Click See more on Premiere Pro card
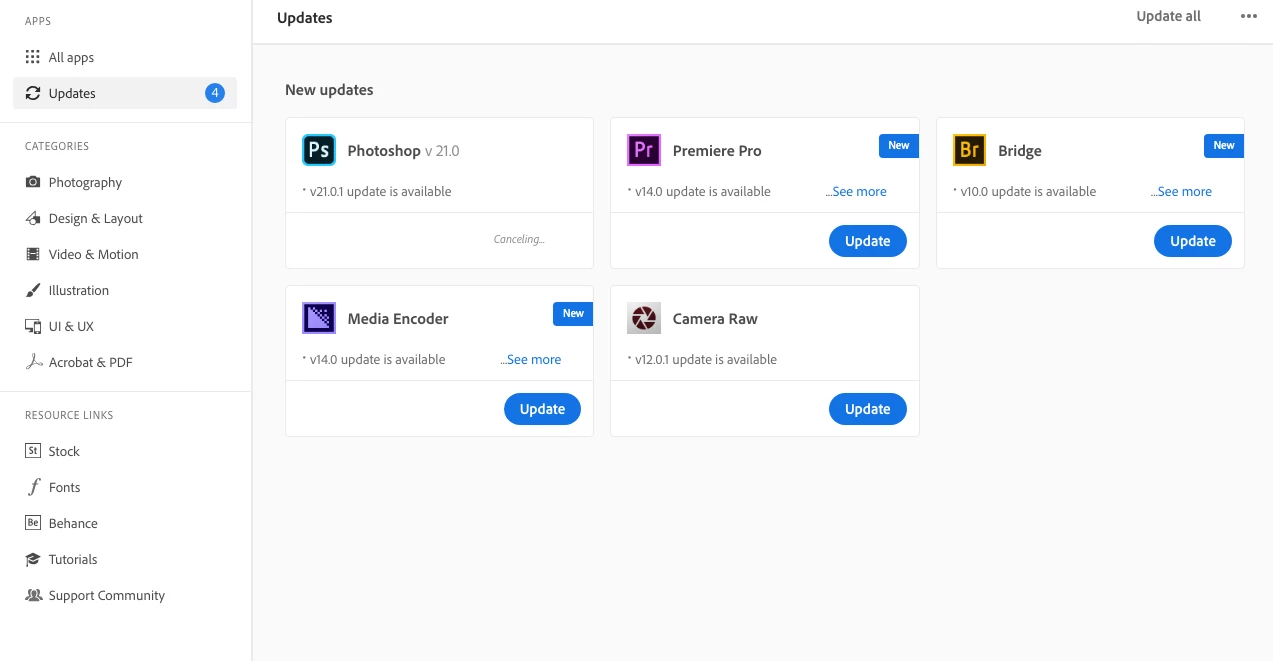The image size is (1273, 661). [x=856, y=191]
